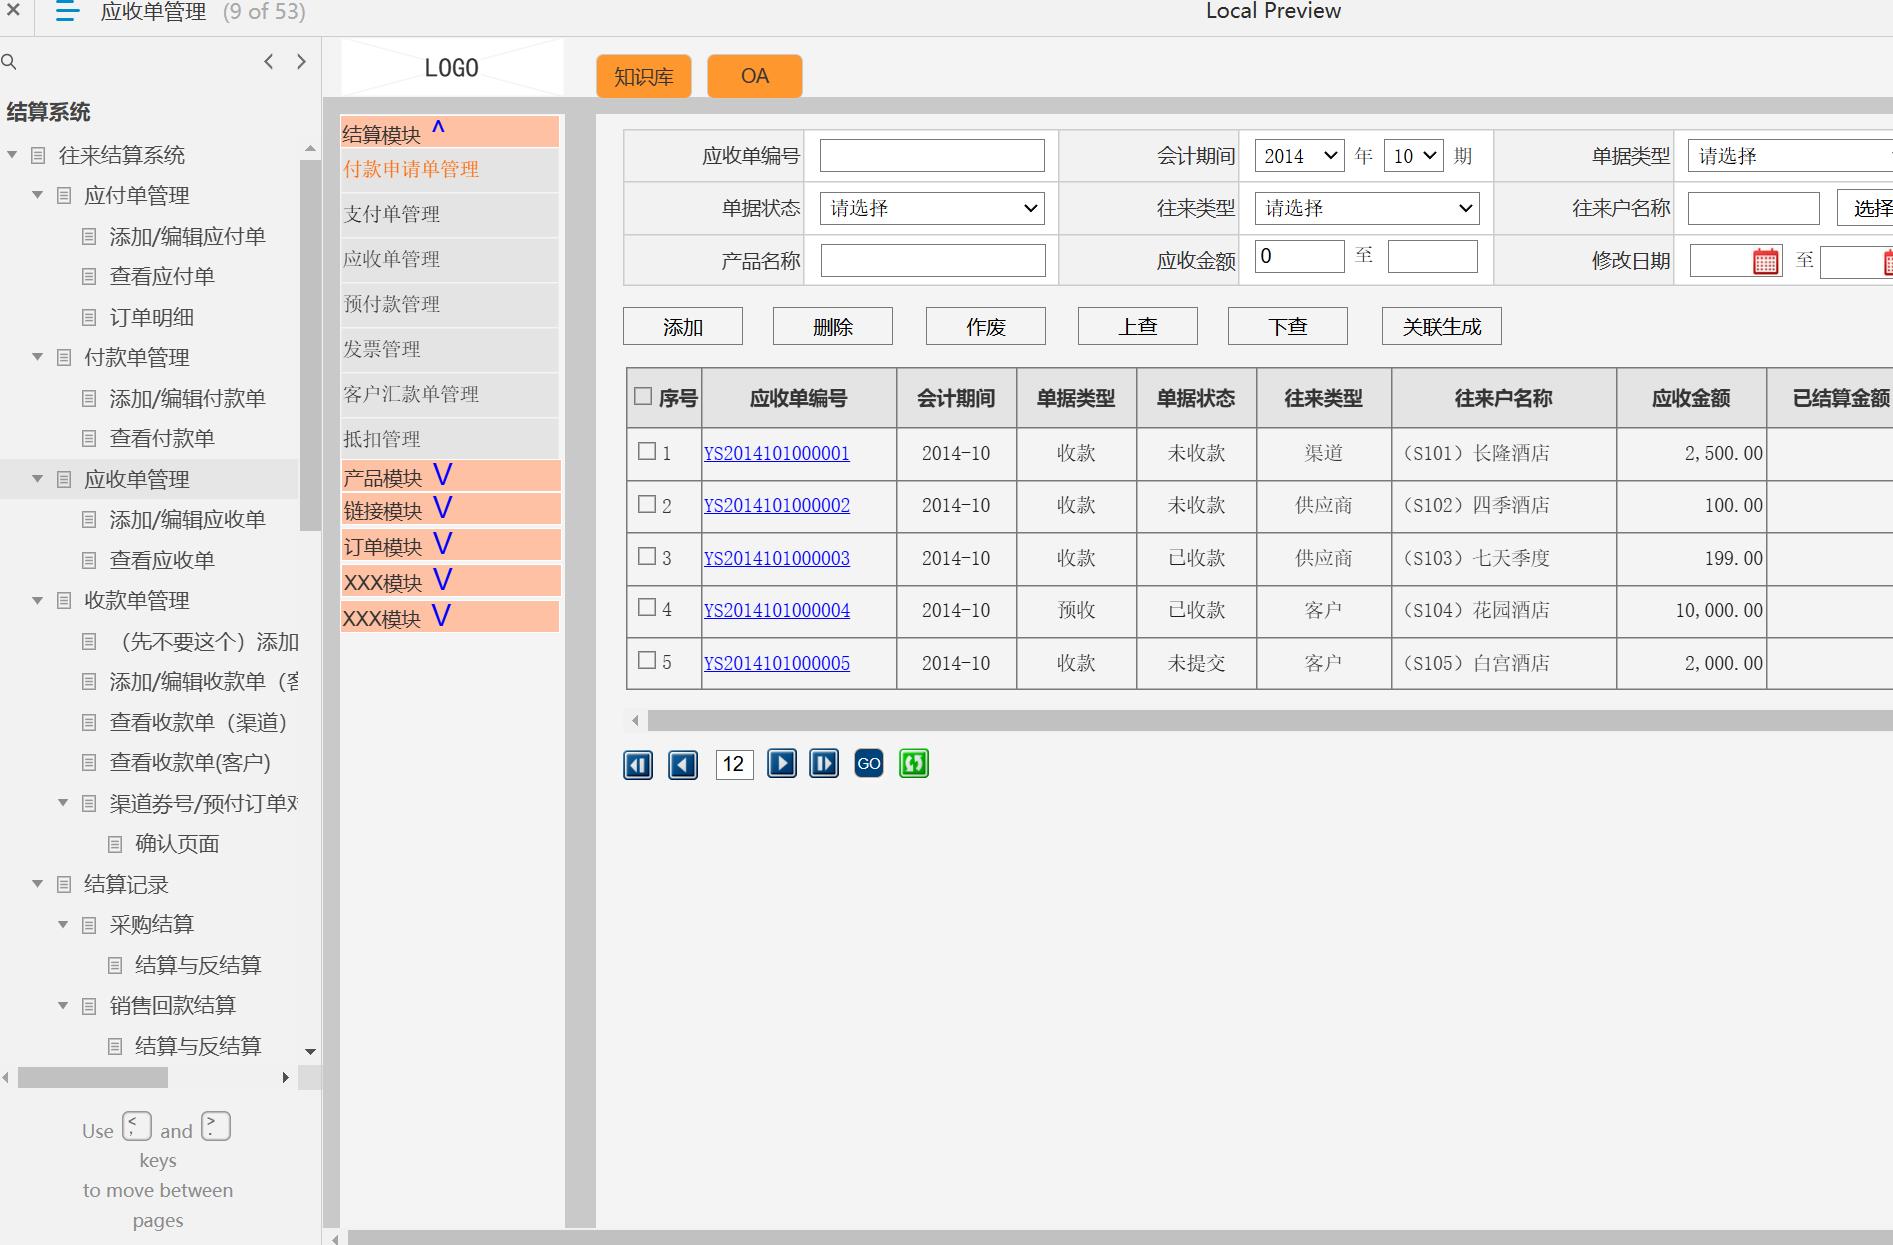Click the OA button
The width and height of the screenshot is (1893, 1245).
pyautogui.click(x=755, y=76)
